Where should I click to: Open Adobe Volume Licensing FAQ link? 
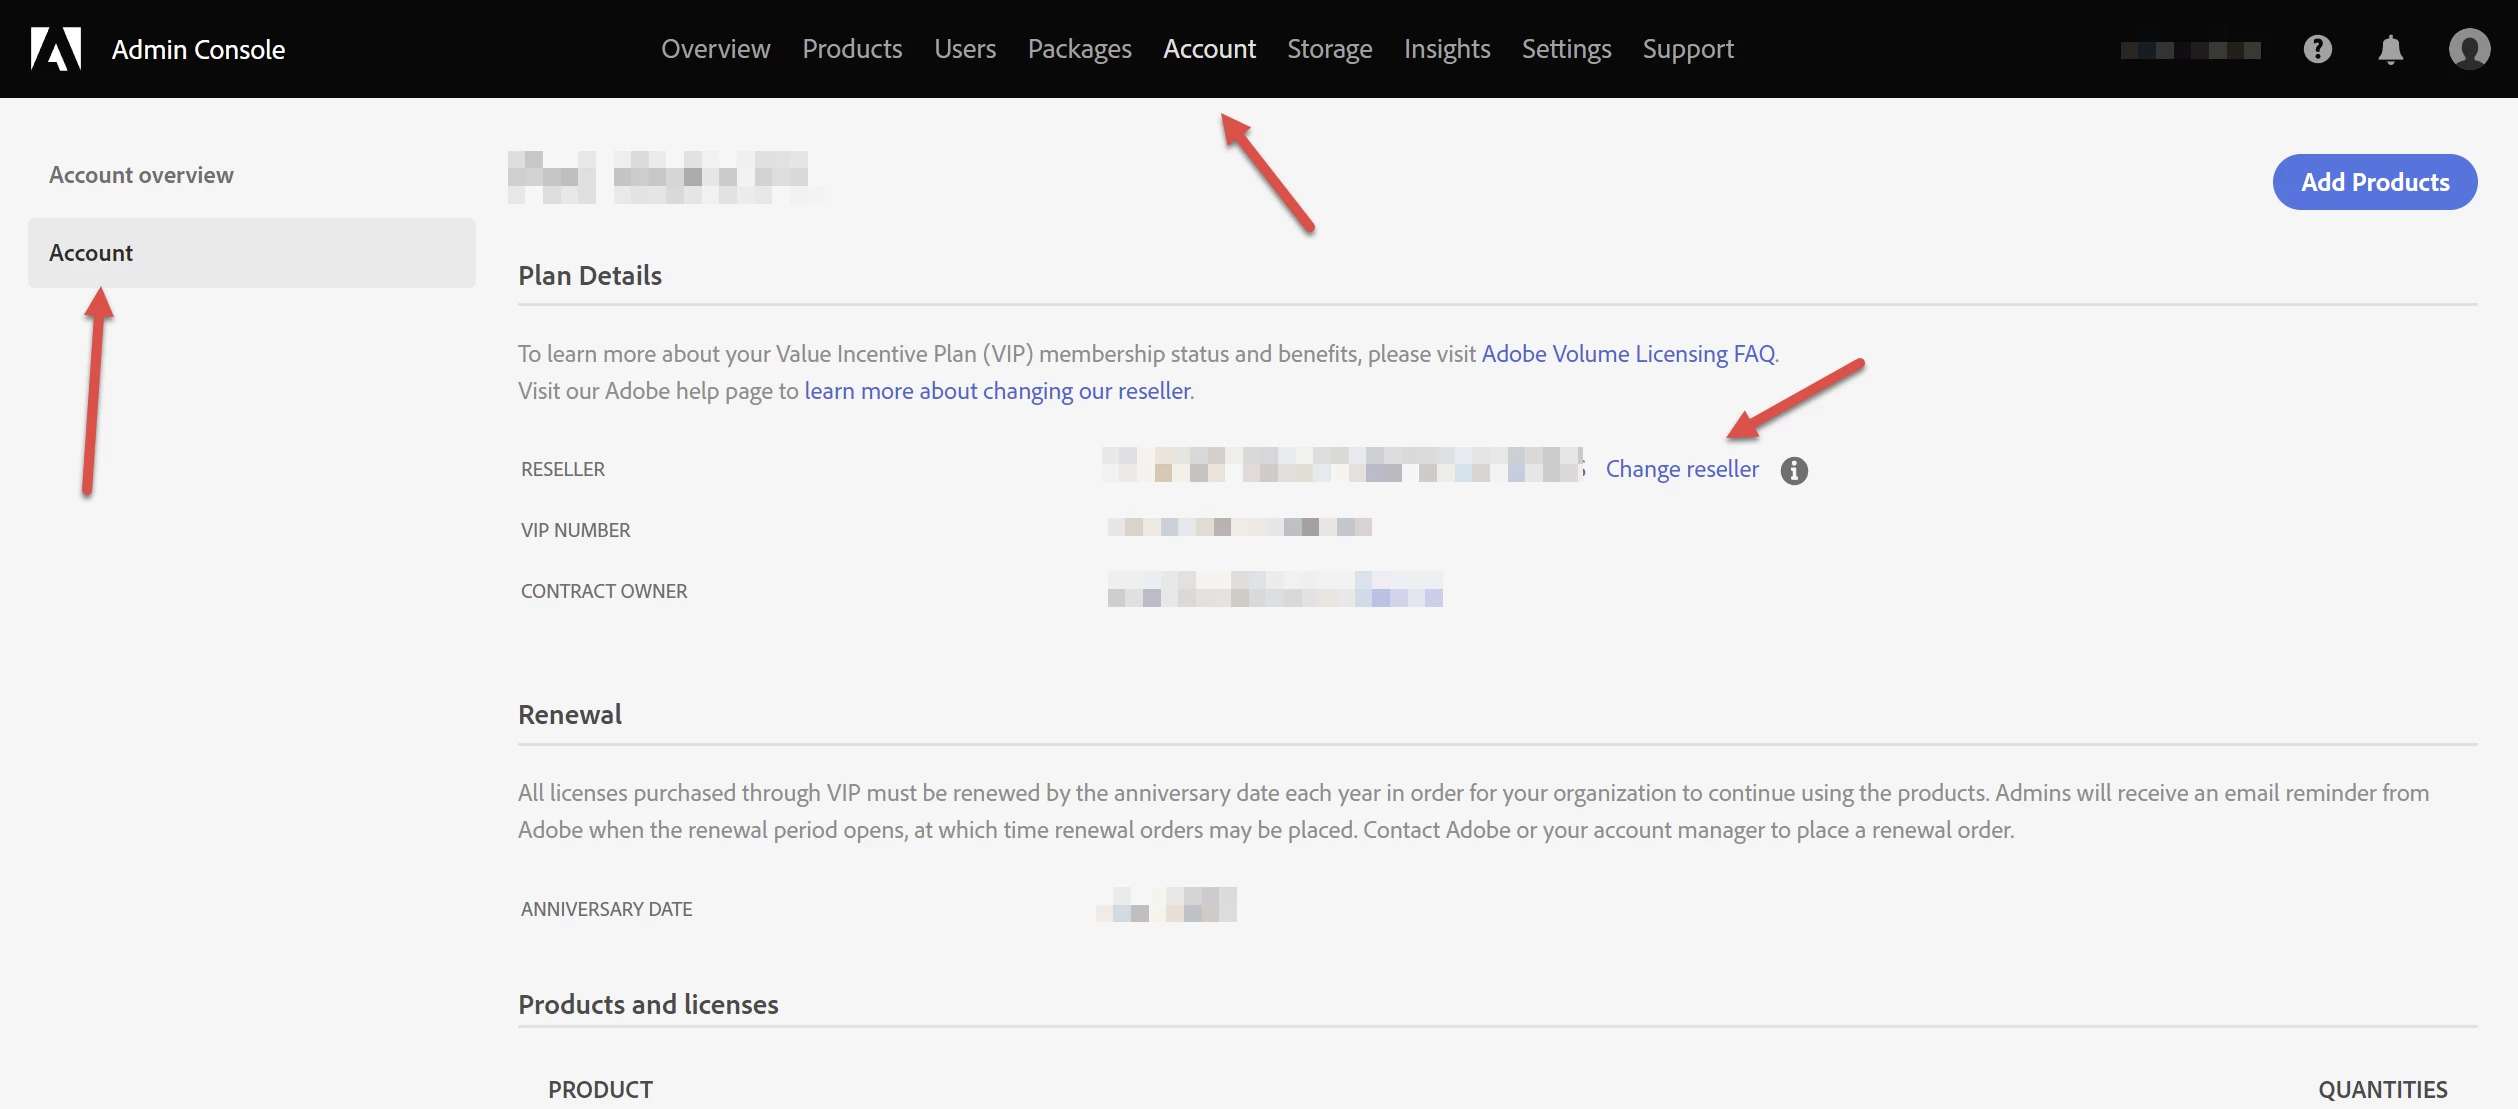1627,354
